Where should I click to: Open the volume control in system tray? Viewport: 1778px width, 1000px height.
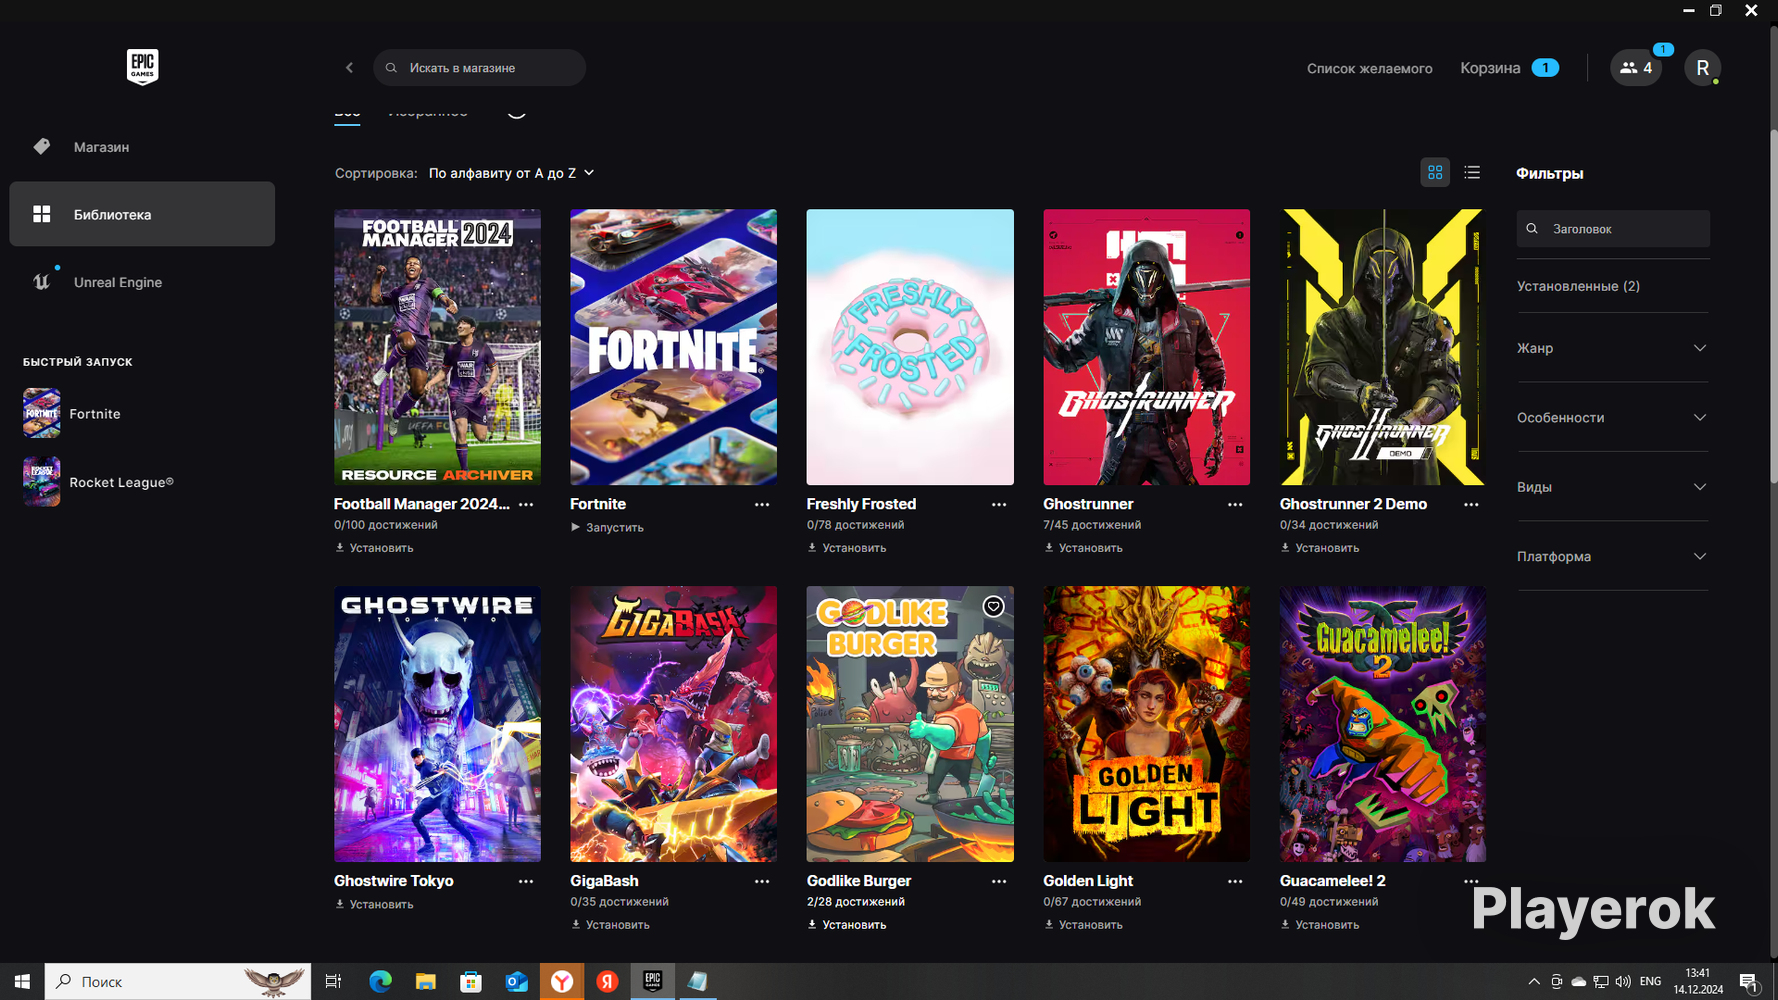(x=1622, y=982)
